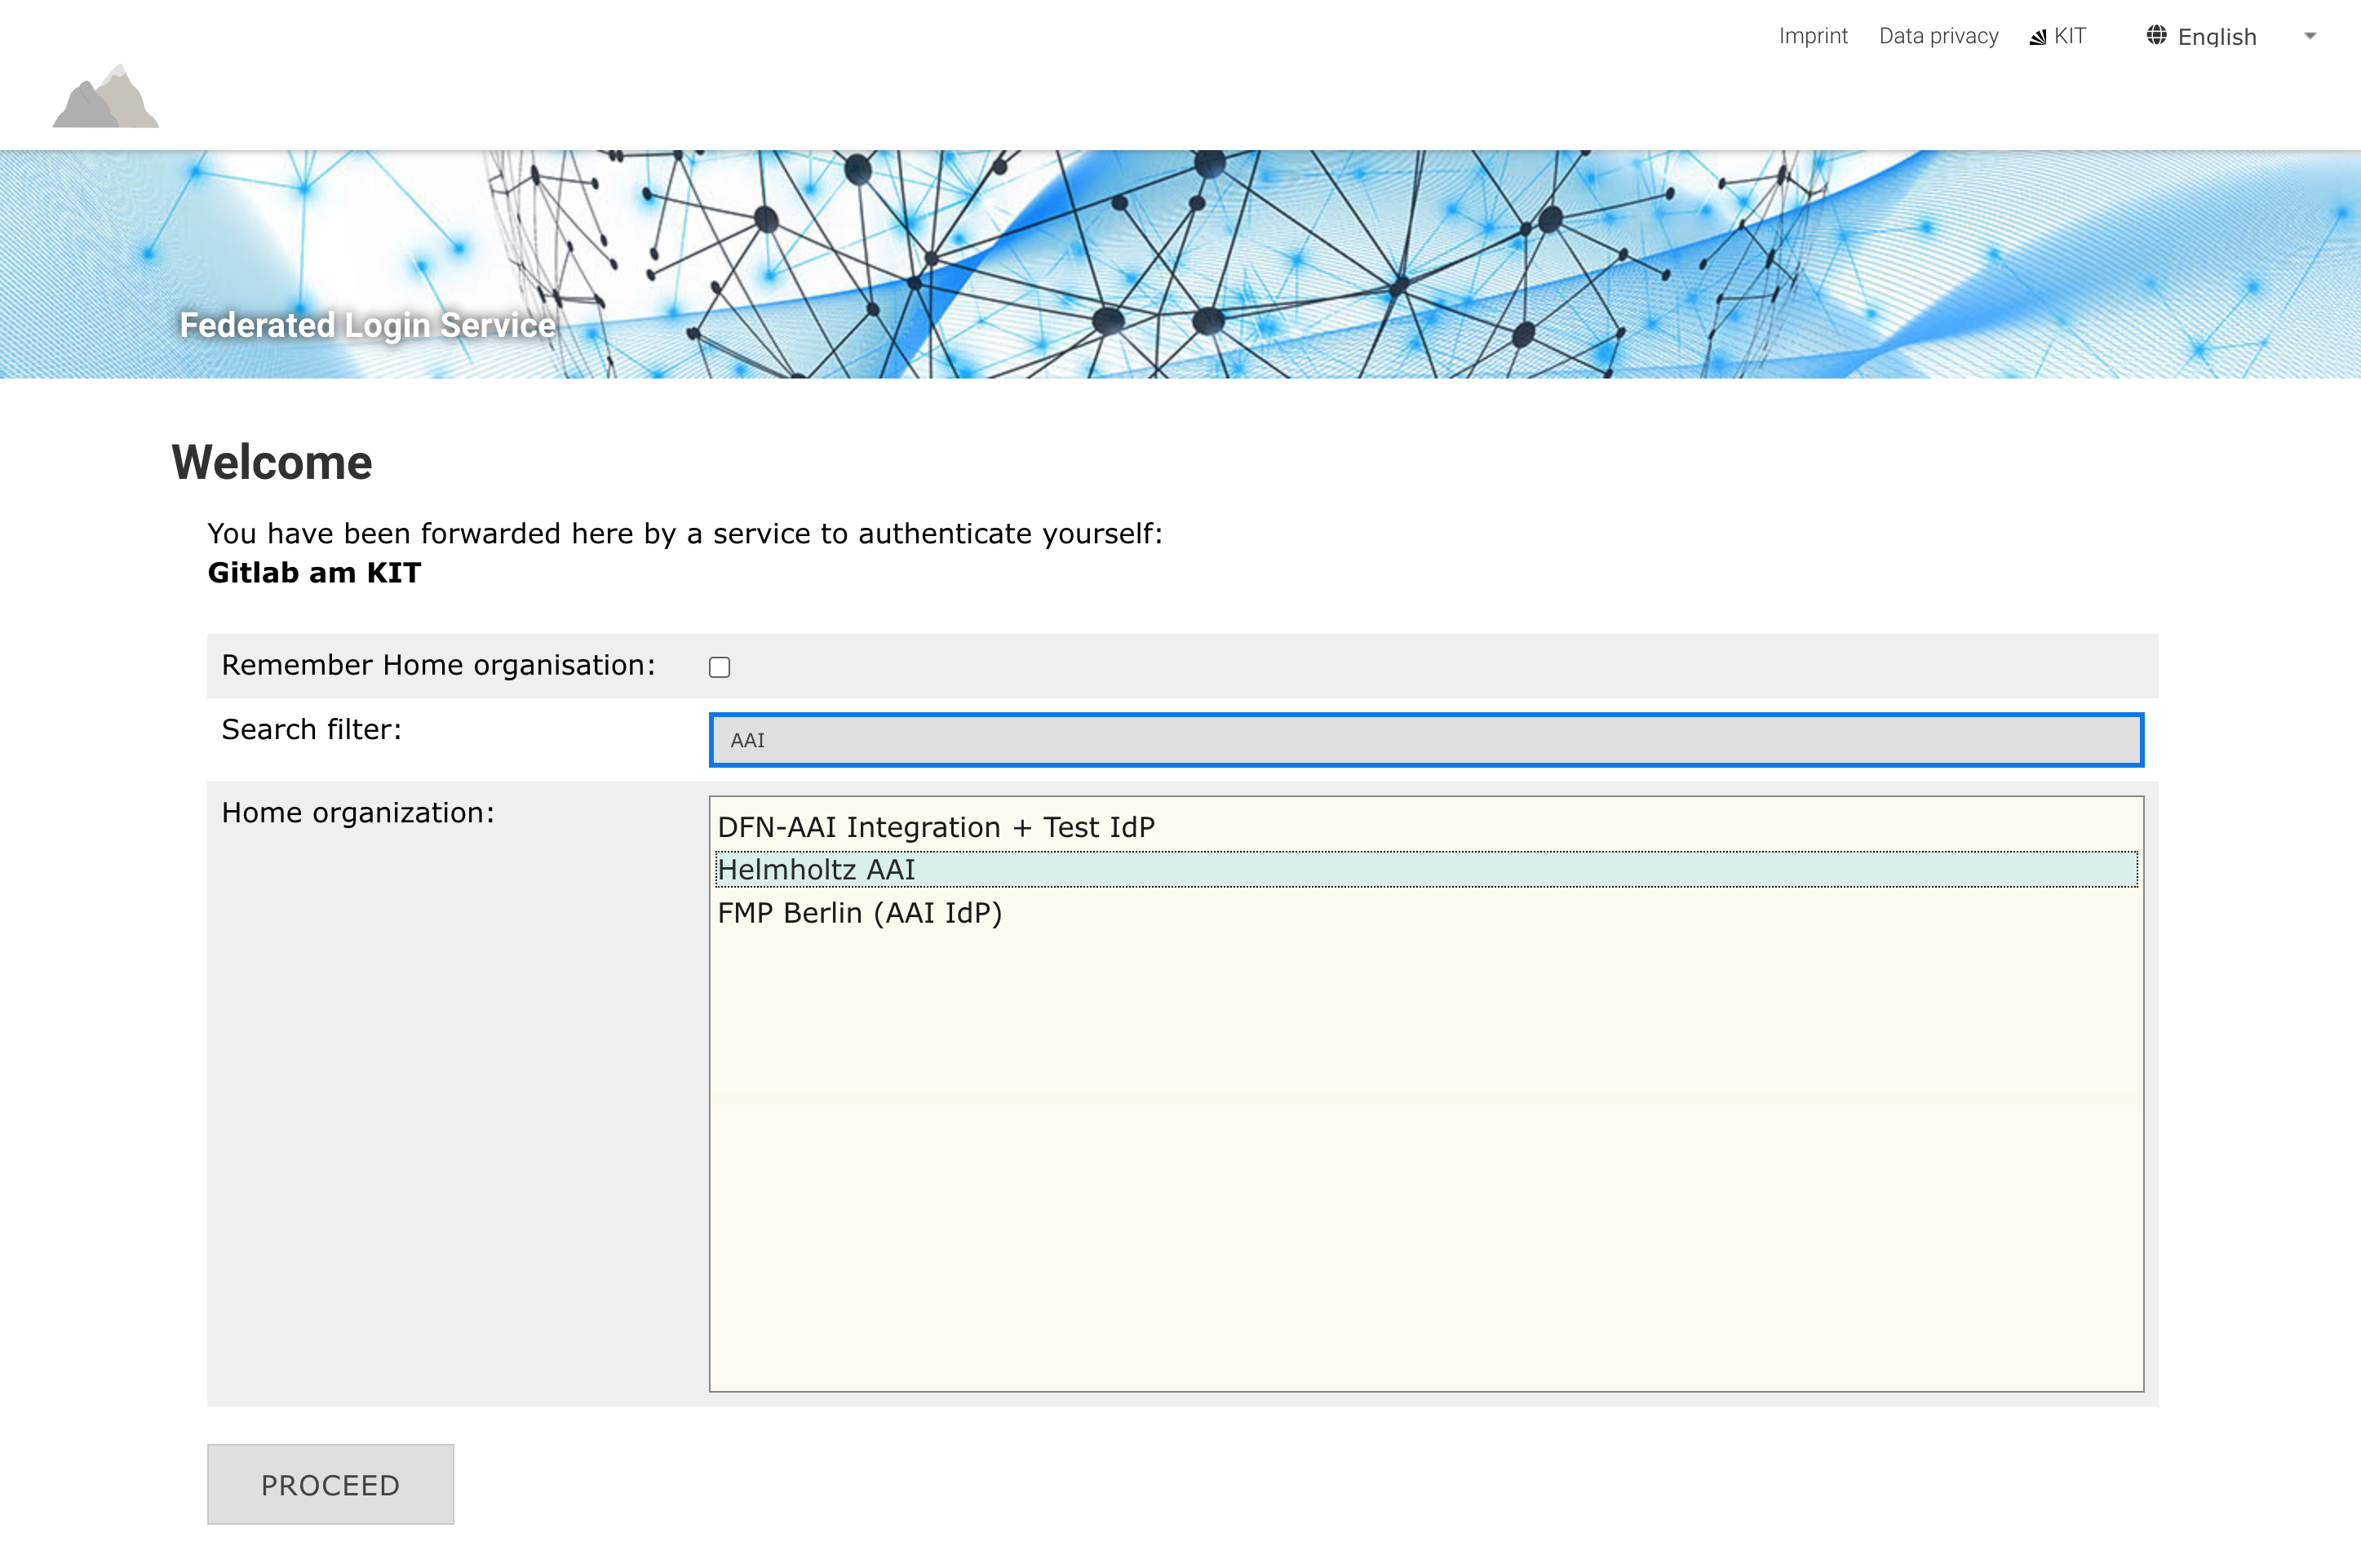The width and height of the screenshot is (2361, 1568).
Task: Click the Remember Home organisation label
Action: coord(438,665)
